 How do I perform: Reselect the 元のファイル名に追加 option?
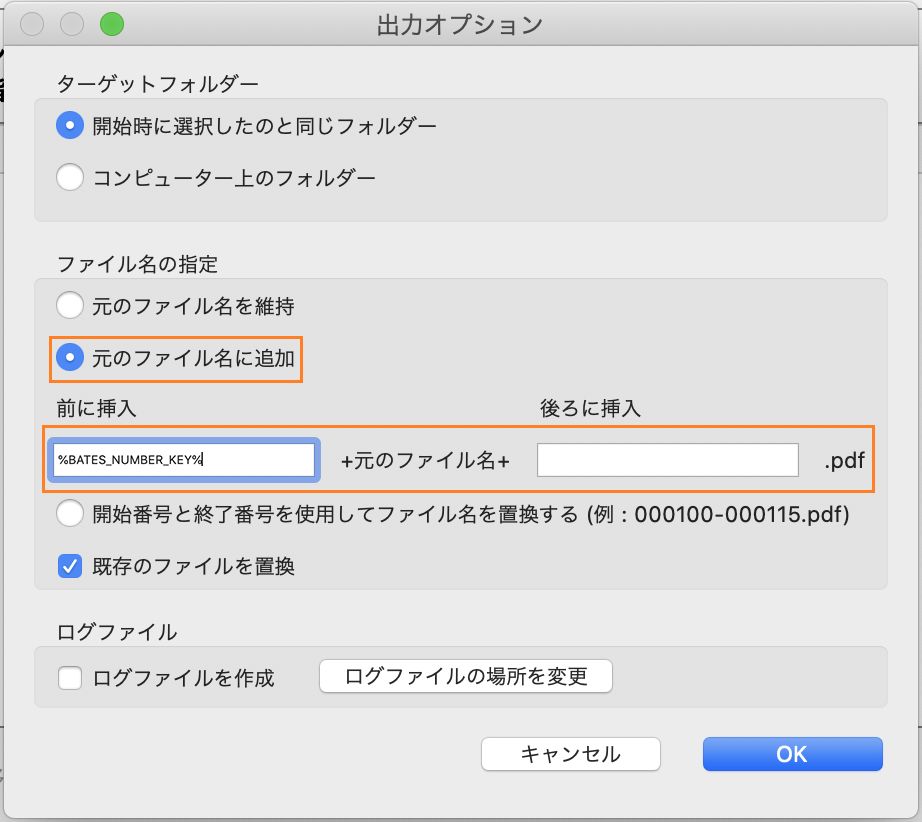coord(70,356)
